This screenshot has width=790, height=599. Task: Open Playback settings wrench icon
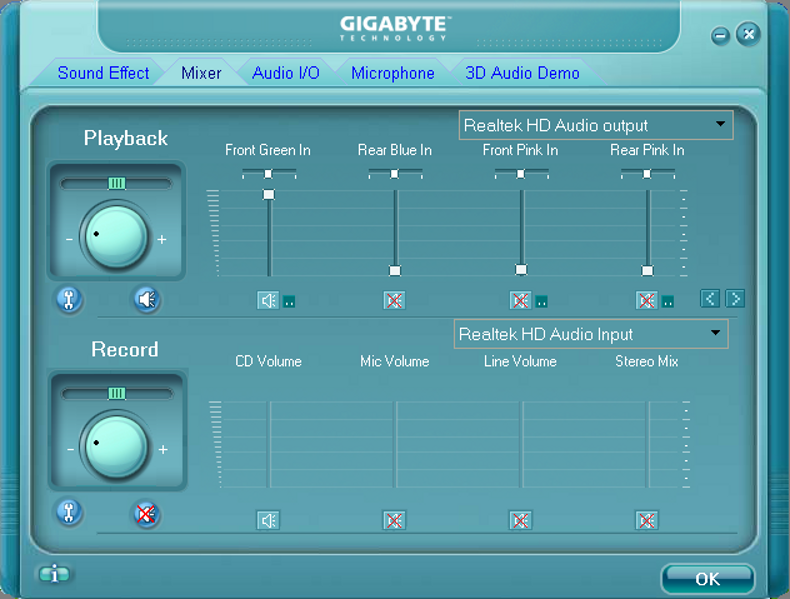(69, 300)
